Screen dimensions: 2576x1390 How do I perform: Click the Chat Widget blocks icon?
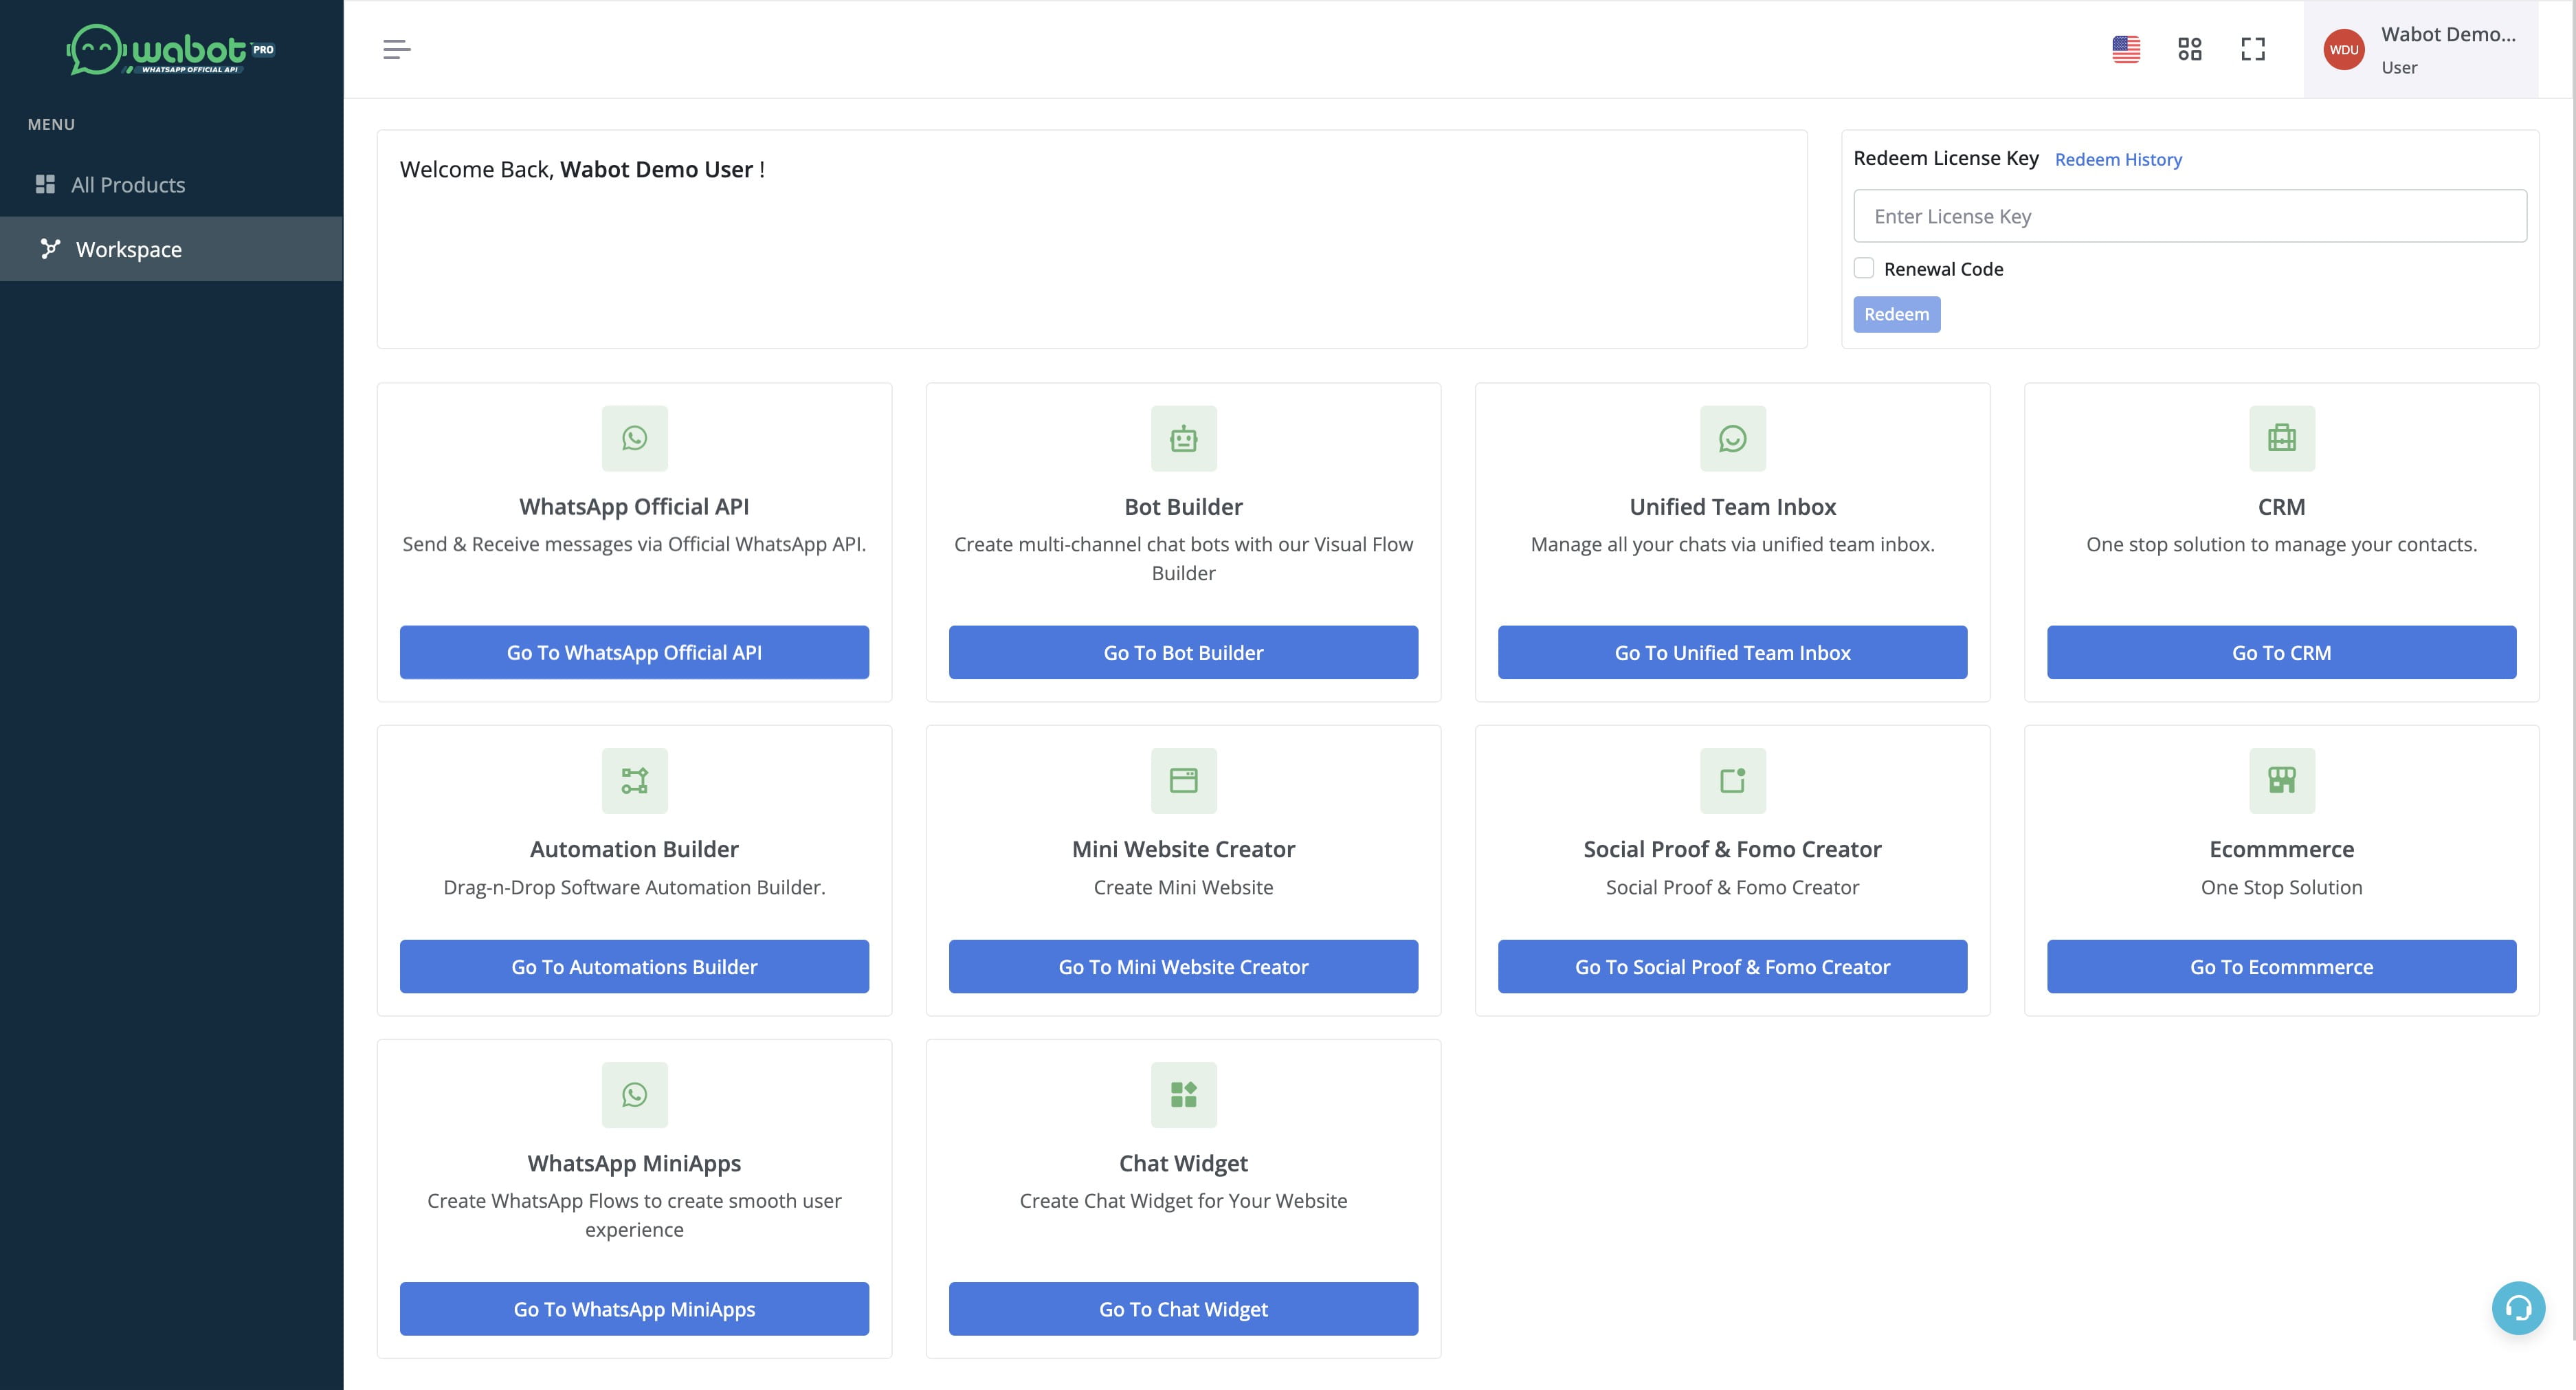pos(1183,1094)
